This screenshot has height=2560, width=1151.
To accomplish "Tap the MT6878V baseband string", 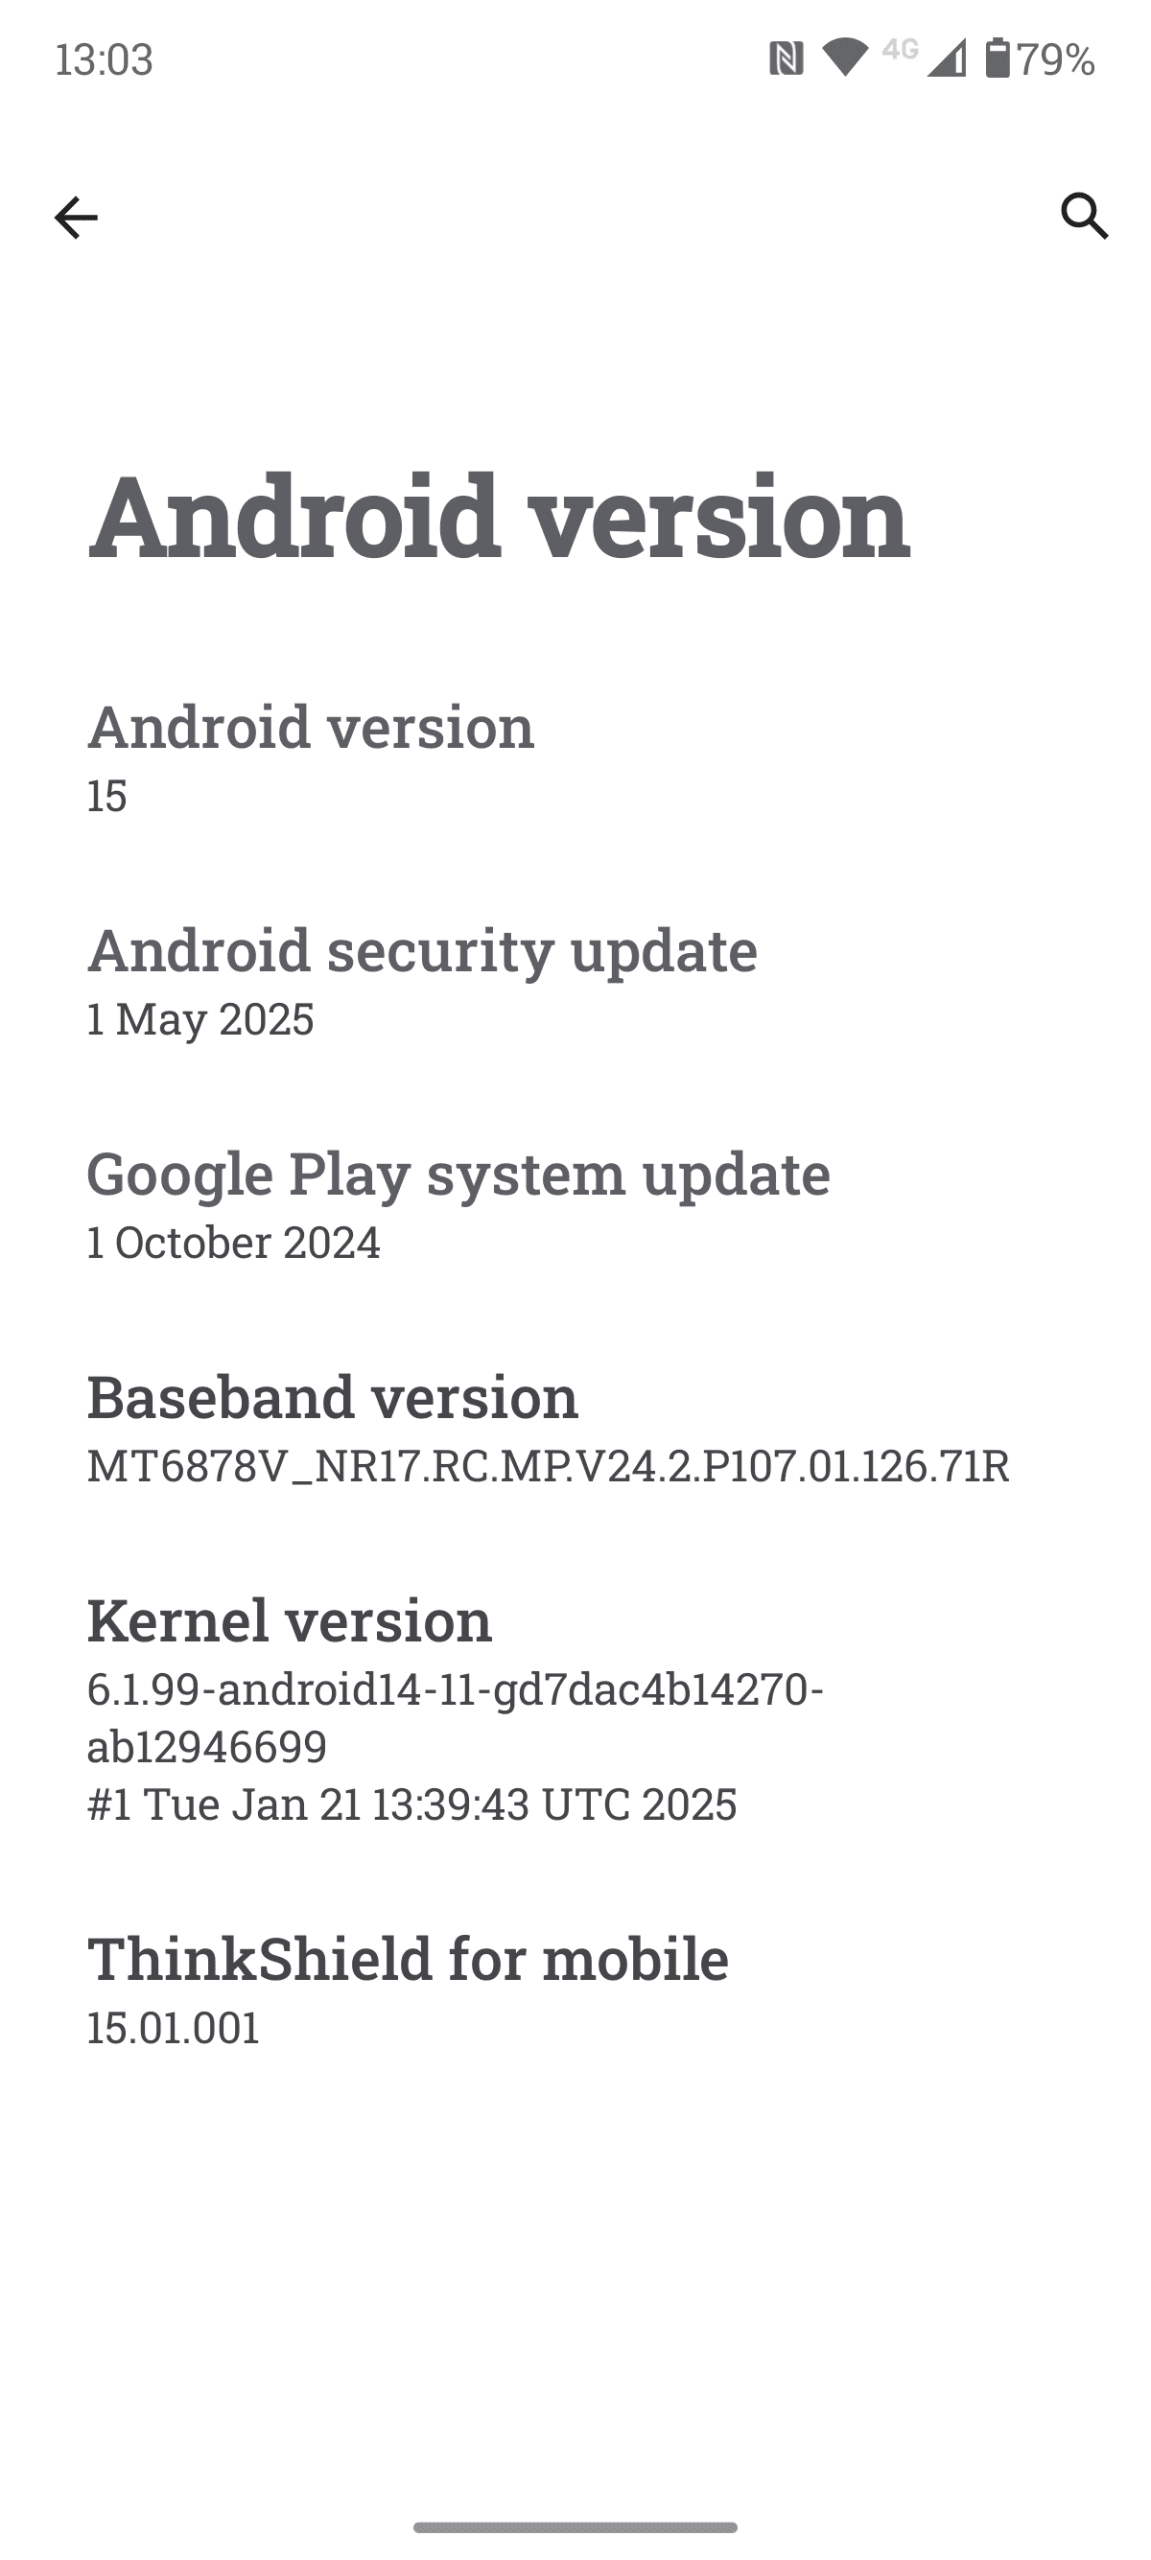I will [x=548, y=1467].
